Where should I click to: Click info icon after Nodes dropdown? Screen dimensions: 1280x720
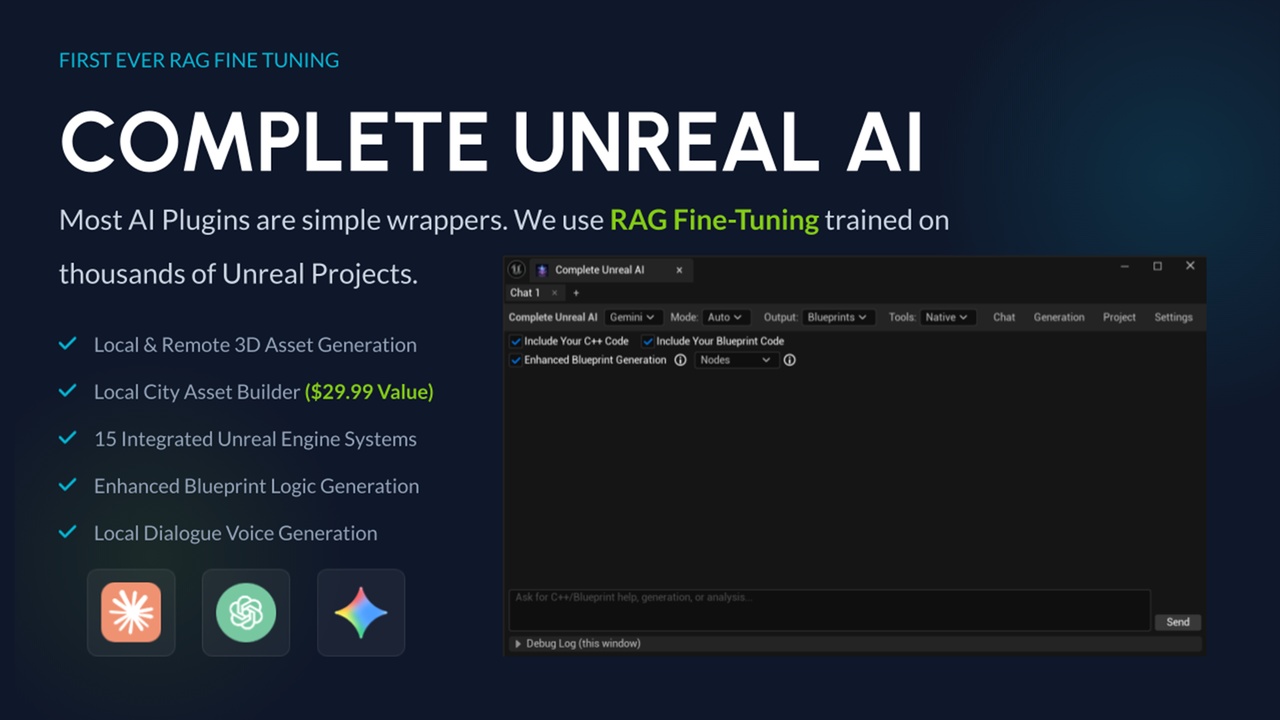point(789,360)
